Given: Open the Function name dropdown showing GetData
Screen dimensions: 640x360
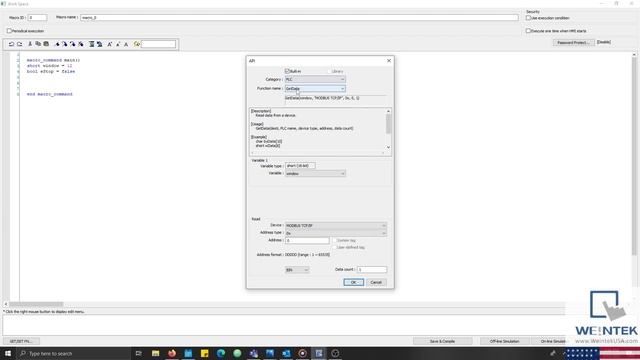Looking at the screenshot, I should [x=315, y=89].
